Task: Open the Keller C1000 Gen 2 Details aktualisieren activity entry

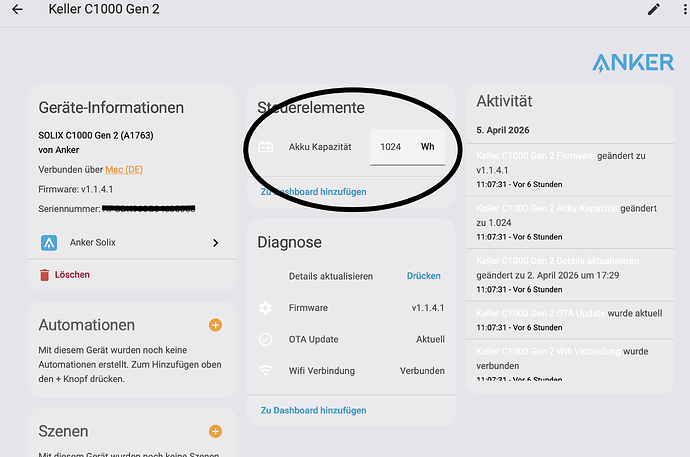Action: pos(558,261)
